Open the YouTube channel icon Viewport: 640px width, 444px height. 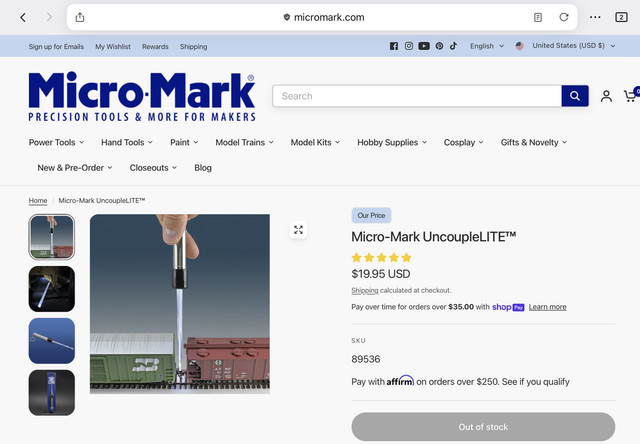[424, 46]
